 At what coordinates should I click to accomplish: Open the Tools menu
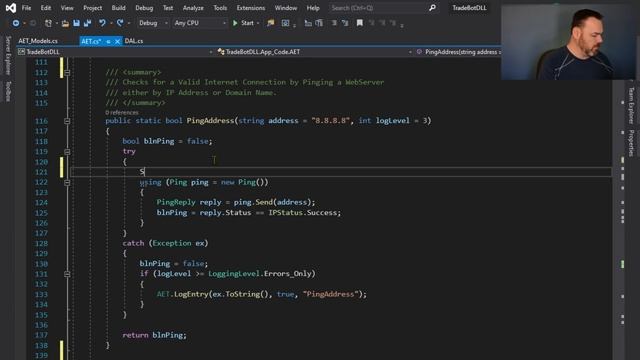[x=220, y=8]
